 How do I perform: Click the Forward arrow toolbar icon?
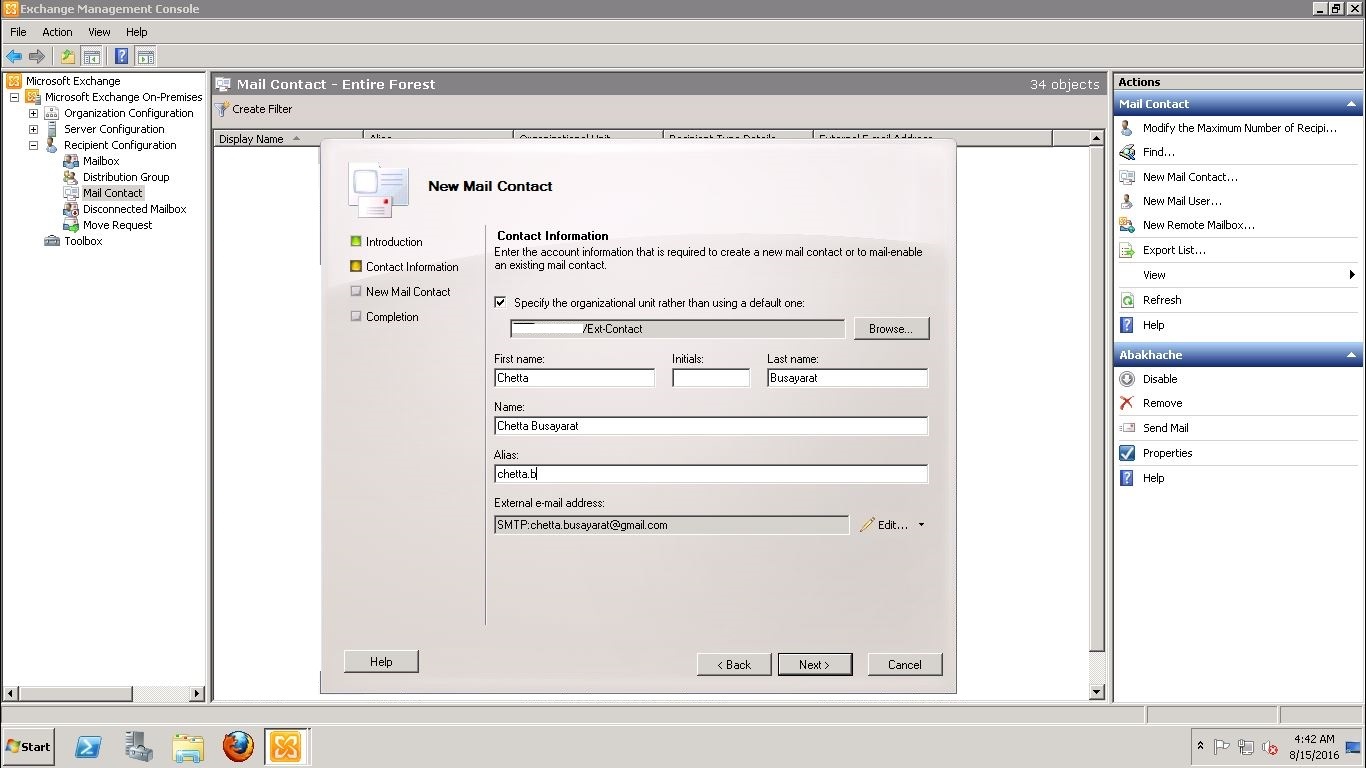(x=37, y=57)
